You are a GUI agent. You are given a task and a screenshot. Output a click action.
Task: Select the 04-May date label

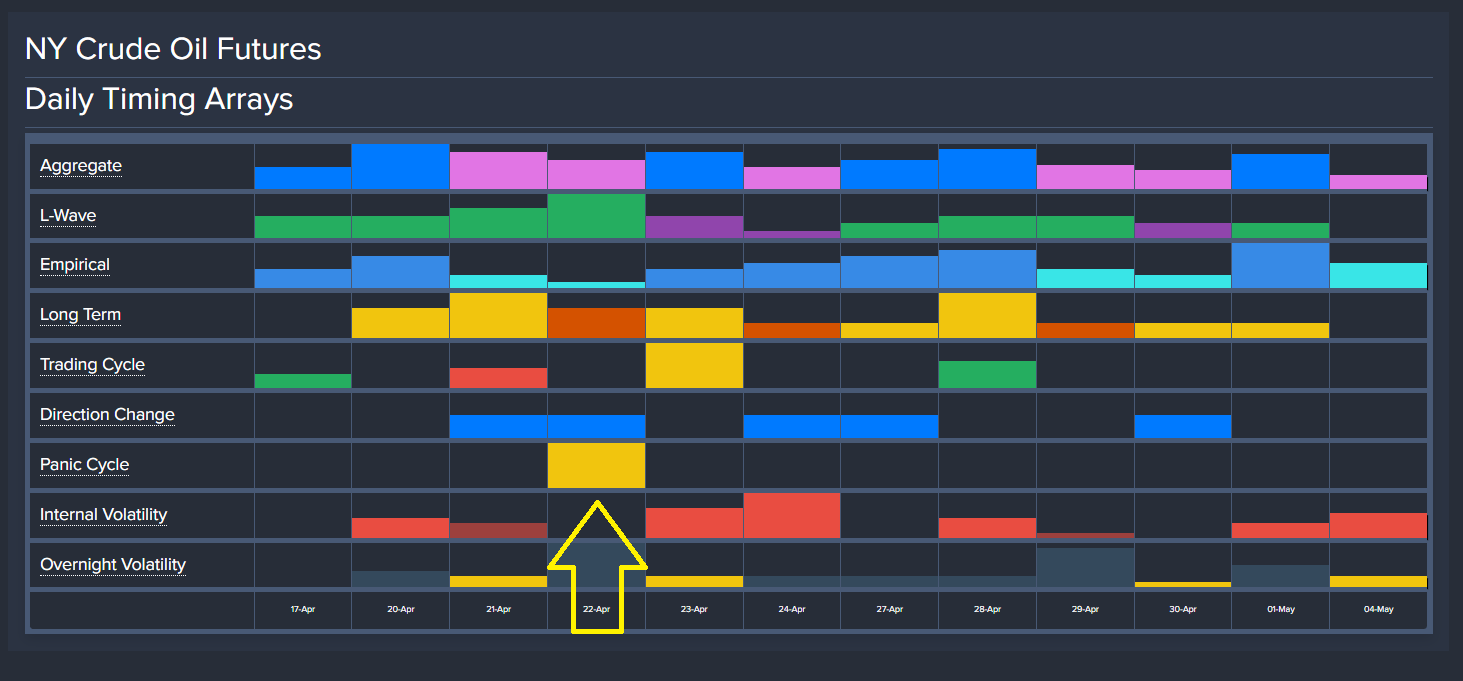click(1378, 609)
